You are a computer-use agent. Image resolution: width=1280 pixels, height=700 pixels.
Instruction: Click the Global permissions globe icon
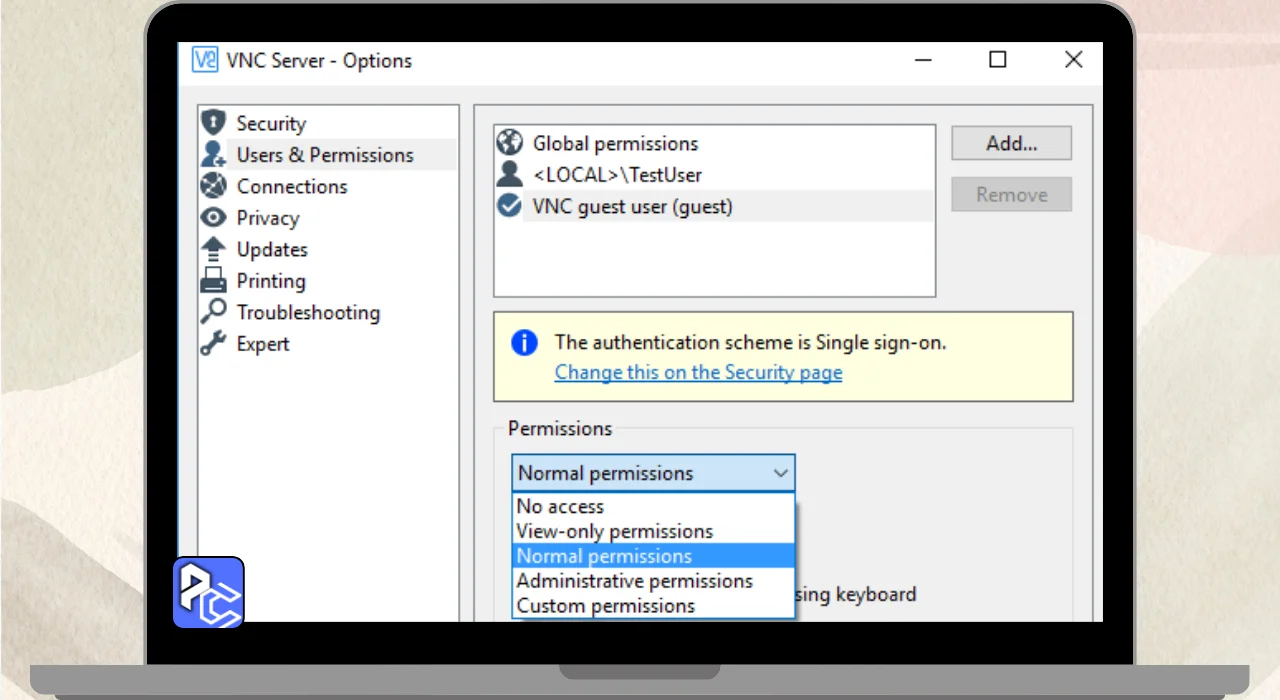510,143
